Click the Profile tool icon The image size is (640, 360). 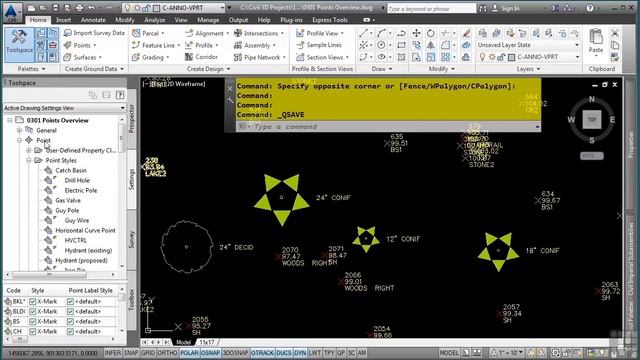[x=189, y=45]
